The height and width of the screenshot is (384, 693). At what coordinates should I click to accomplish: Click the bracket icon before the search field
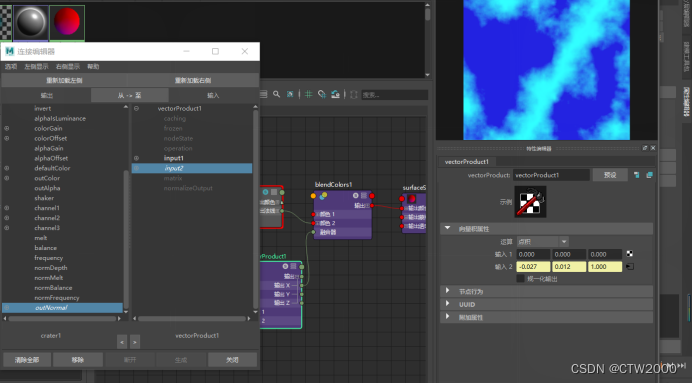tap(354, 95)
